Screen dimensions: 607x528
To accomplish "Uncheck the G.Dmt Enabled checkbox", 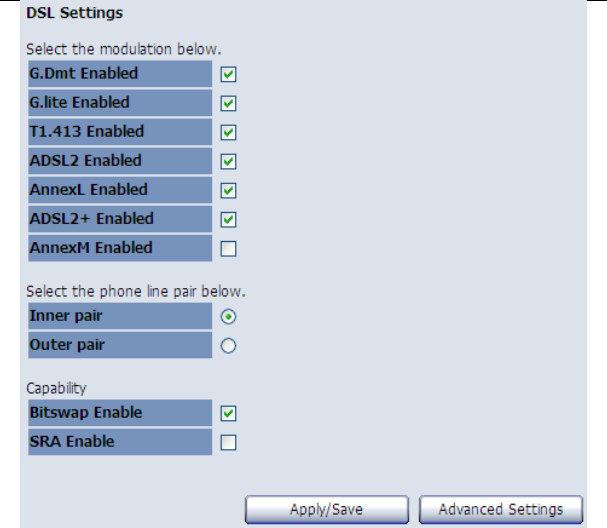I will point(228,74).
